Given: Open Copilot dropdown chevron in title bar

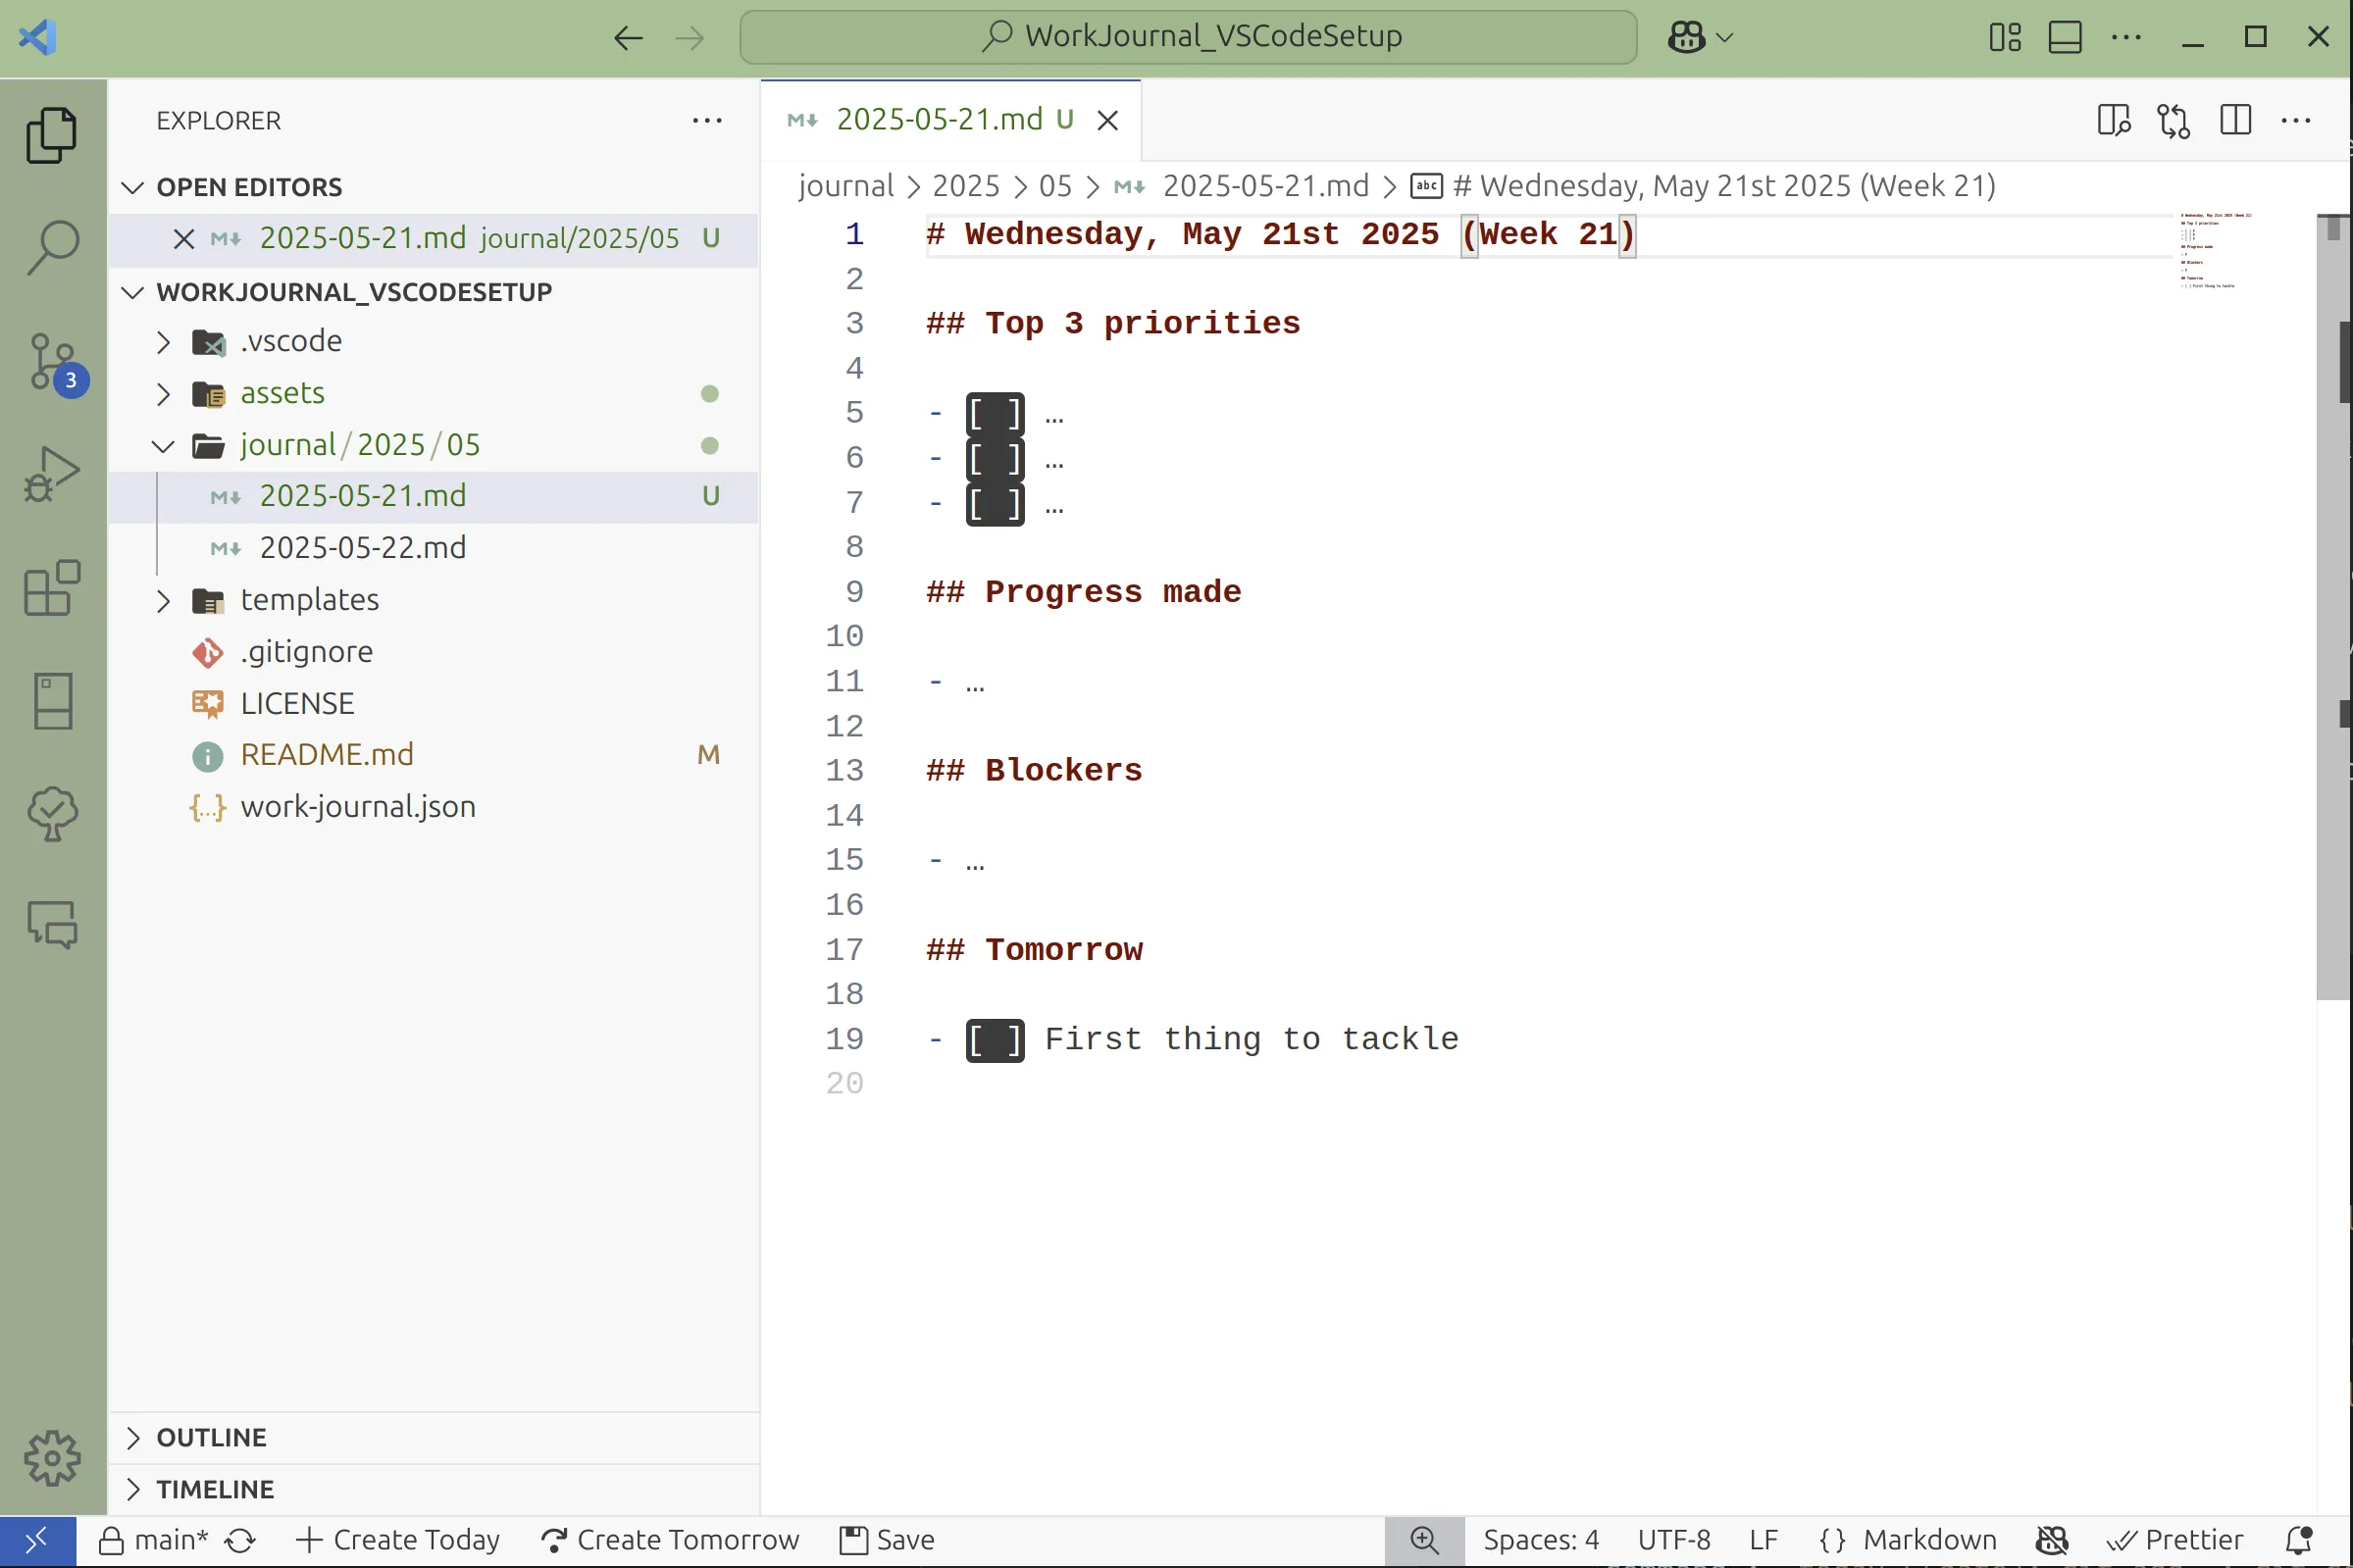Looking at the screenshot, I should pyautogui.click(x=1724, y=38).
